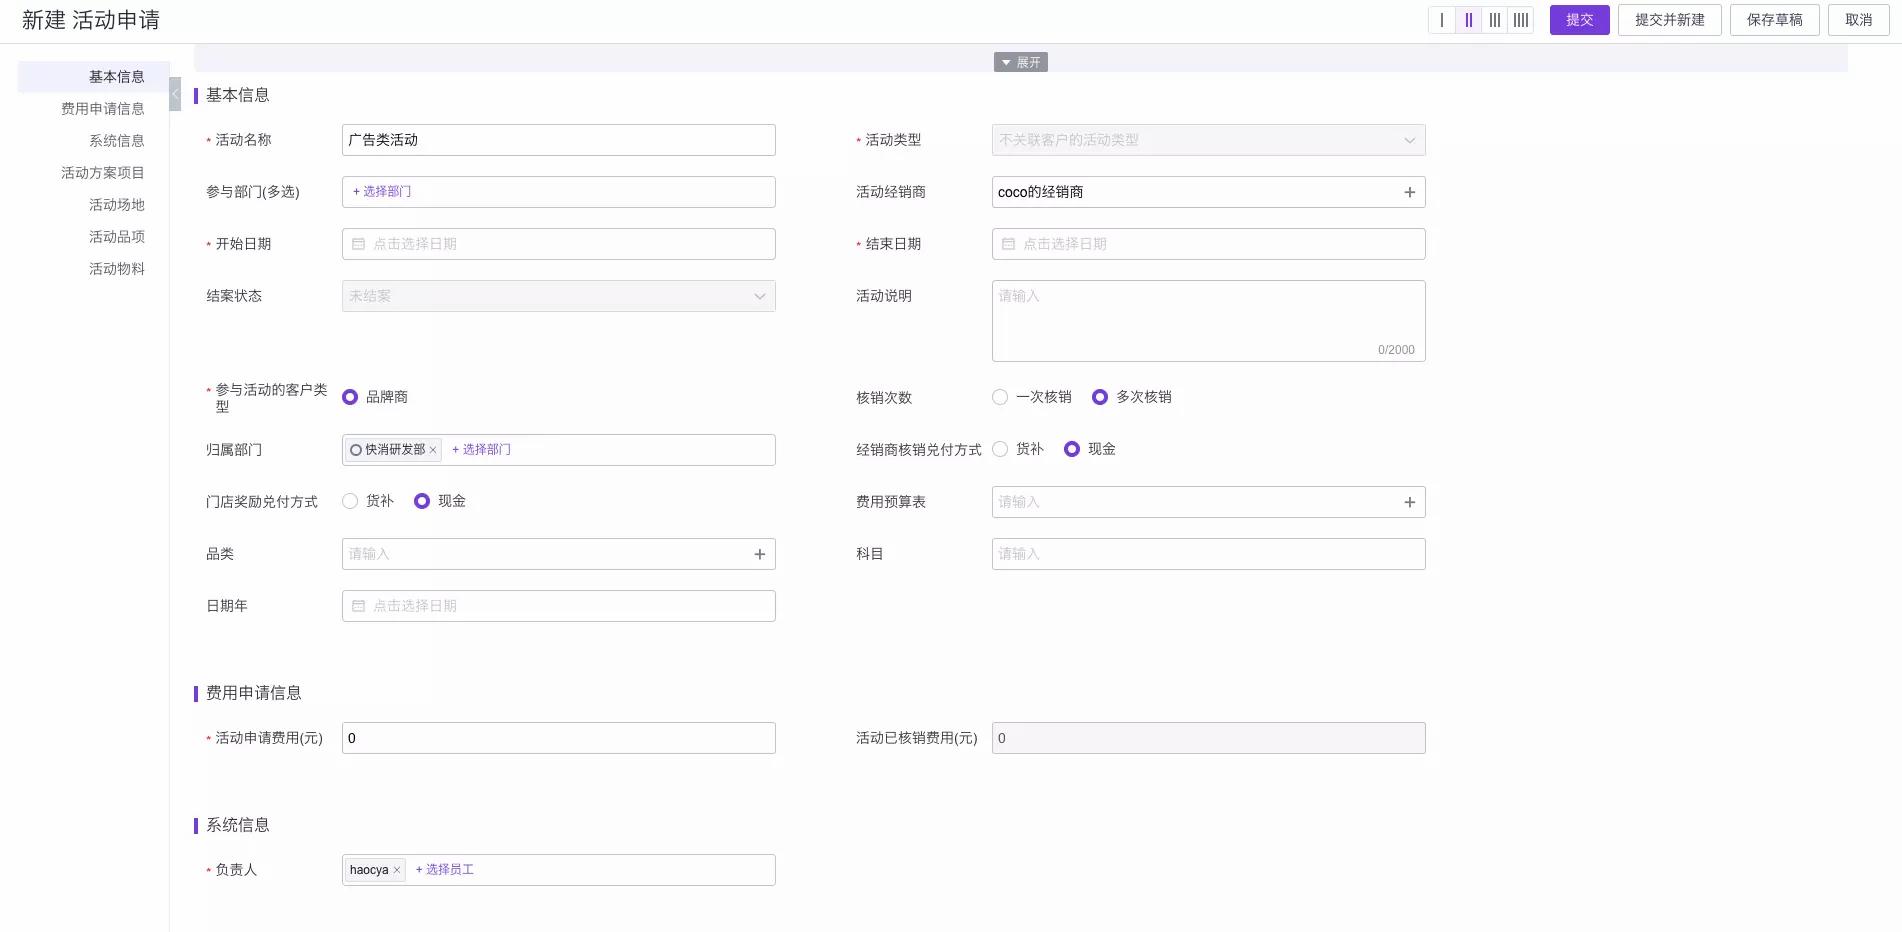This screenshot has height=932, width=1902.
Task: Collapse the left sidebar navigation arrow
Action: click(175, 94)
